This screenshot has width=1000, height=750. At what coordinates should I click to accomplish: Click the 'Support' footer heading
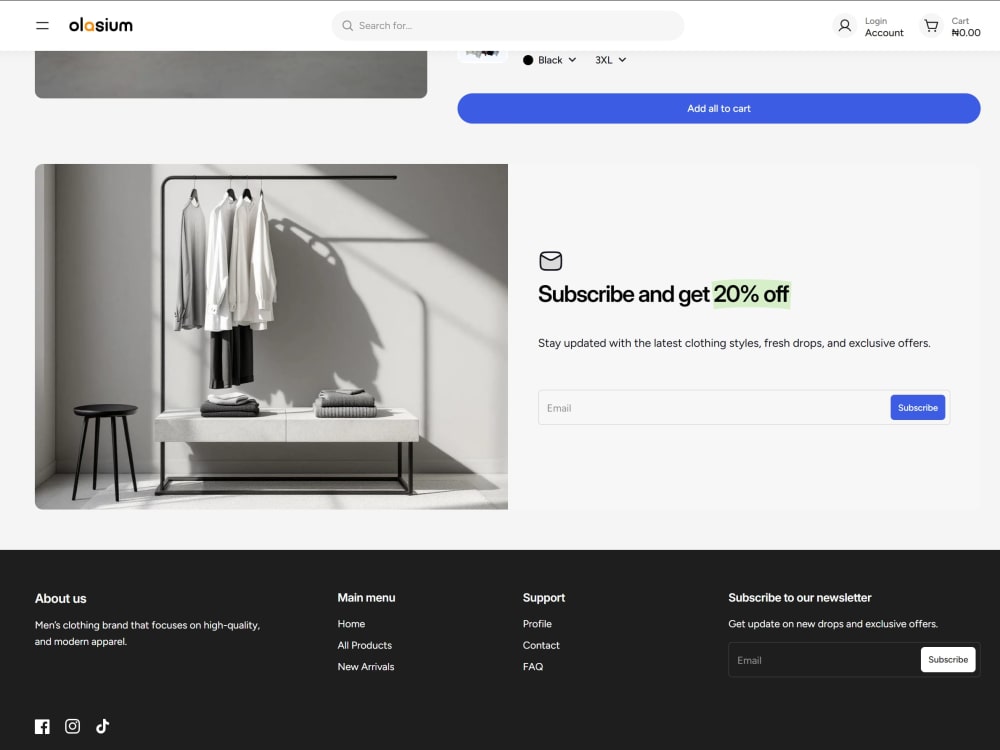coord(544,598)
